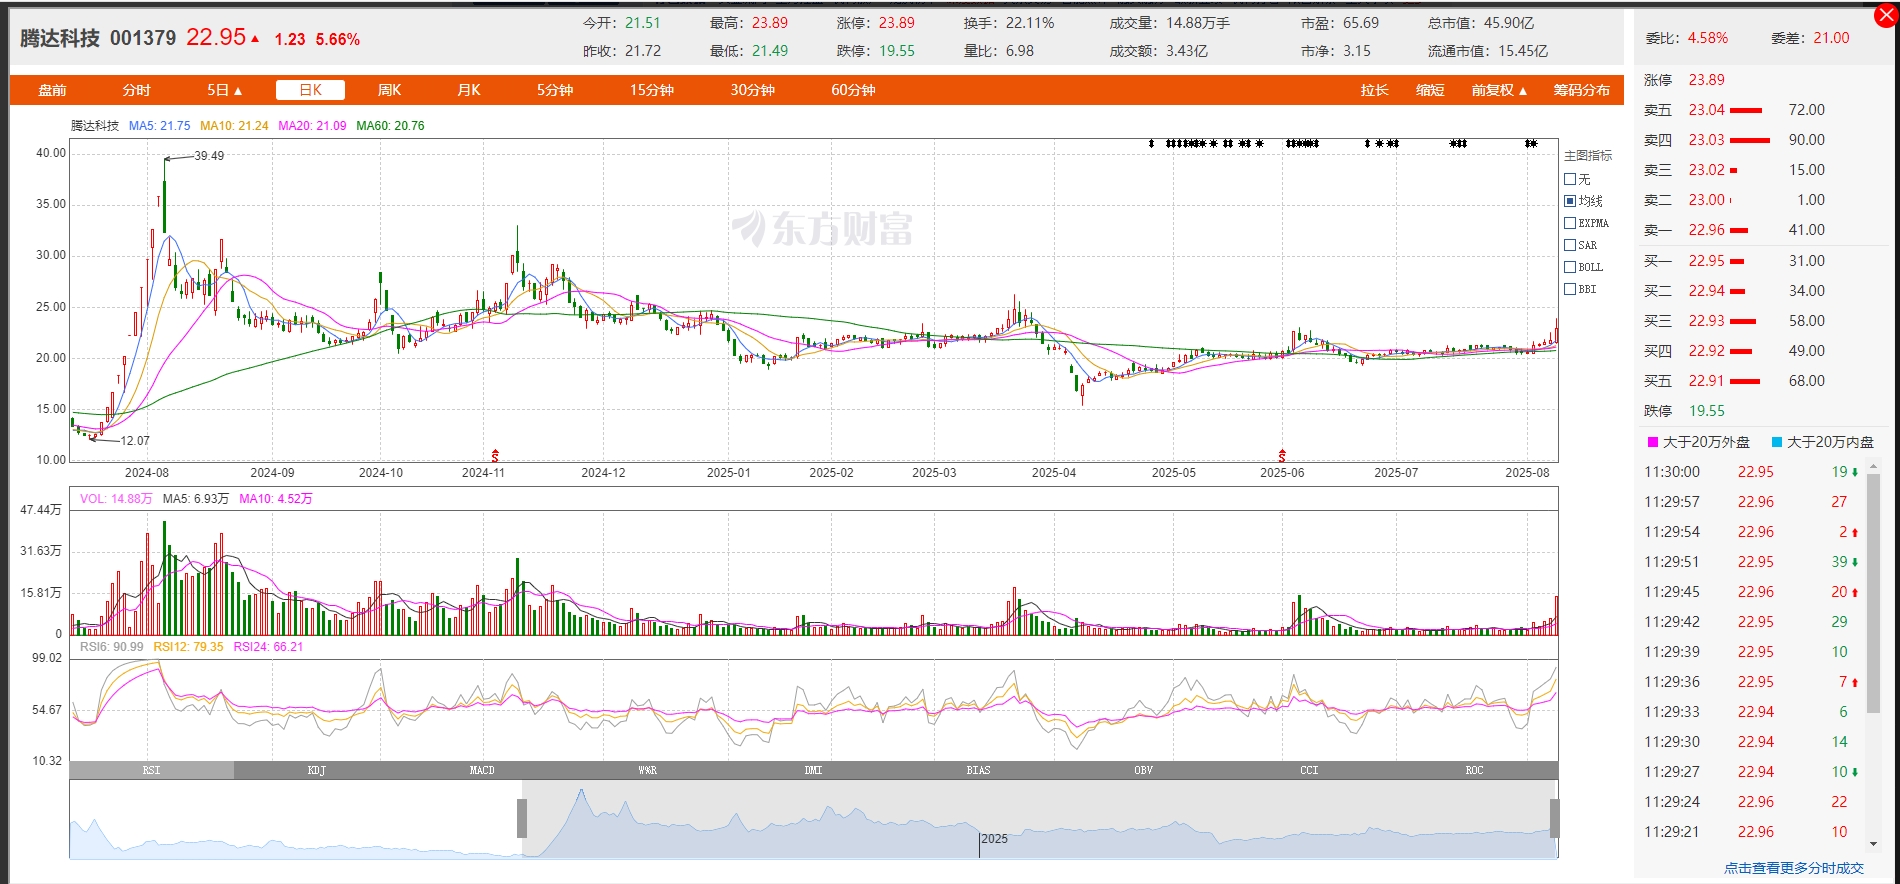Select the MACD sub-indicator tab
The width and height of the screenshot is (1900, 884).
(x=482, y=770)
